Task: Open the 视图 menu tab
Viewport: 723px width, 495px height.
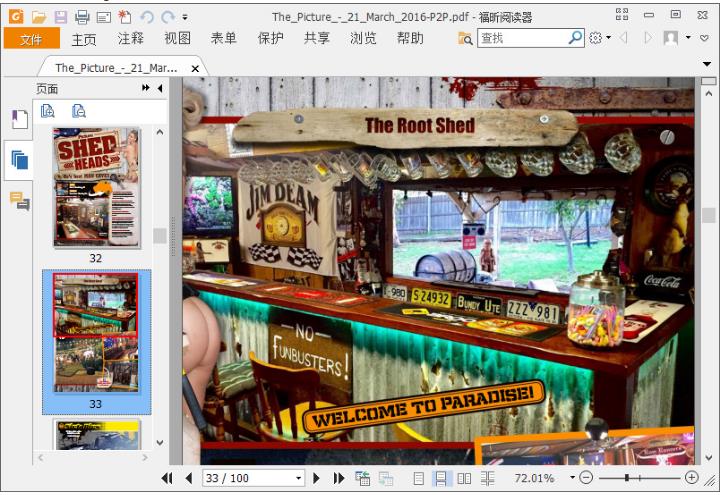Action: coord(177,38)
